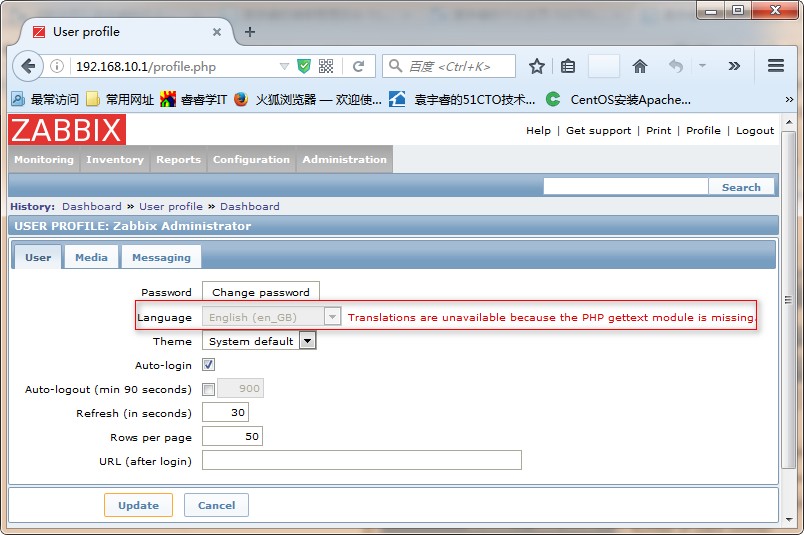Show bookmarks list icon
Image resolution: width=804 pixels, height=535 pixels.
568,66
